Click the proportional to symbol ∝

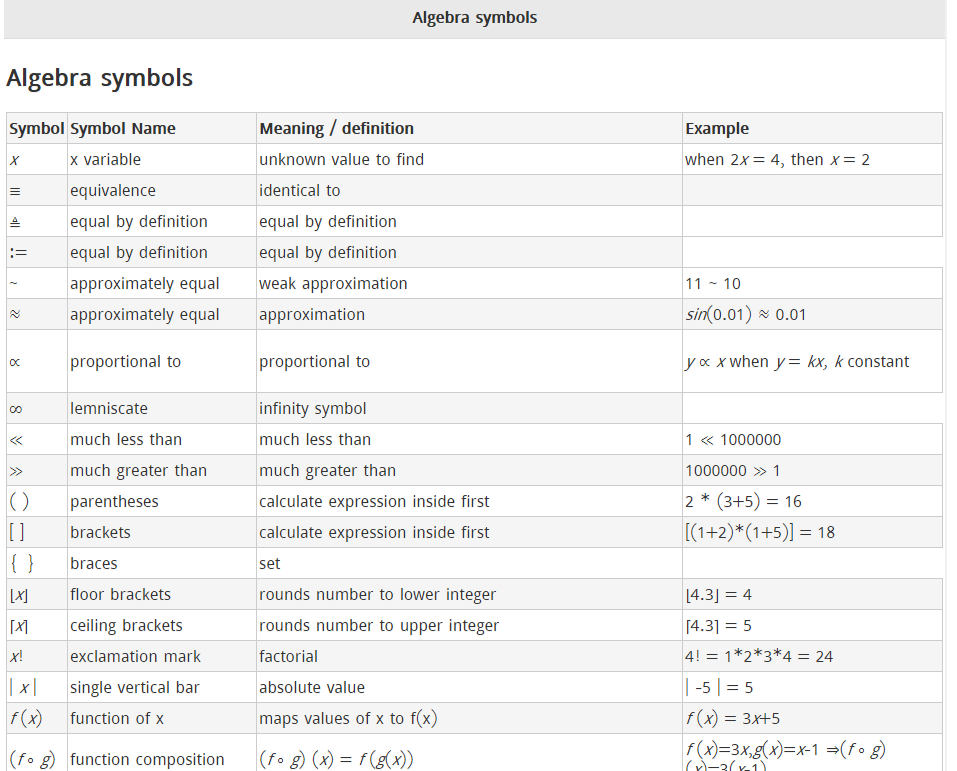click(14, 362)
